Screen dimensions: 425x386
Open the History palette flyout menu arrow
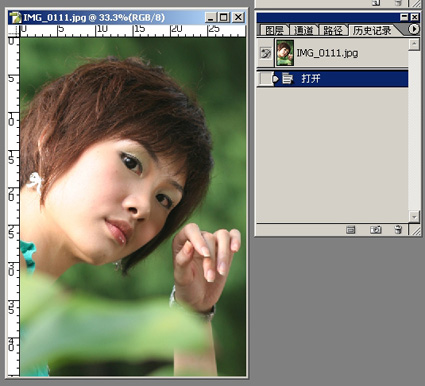tap(414, 29)
